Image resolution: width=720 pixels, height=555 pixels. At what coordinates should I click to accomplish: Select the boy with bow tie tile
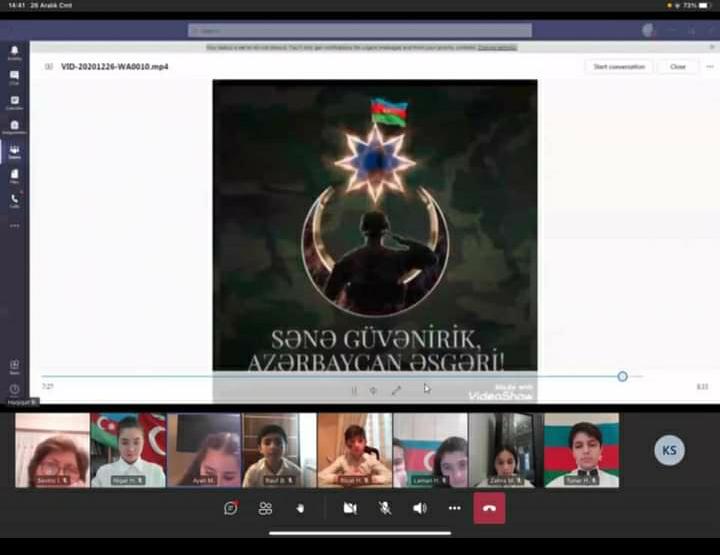pos(581,450)
